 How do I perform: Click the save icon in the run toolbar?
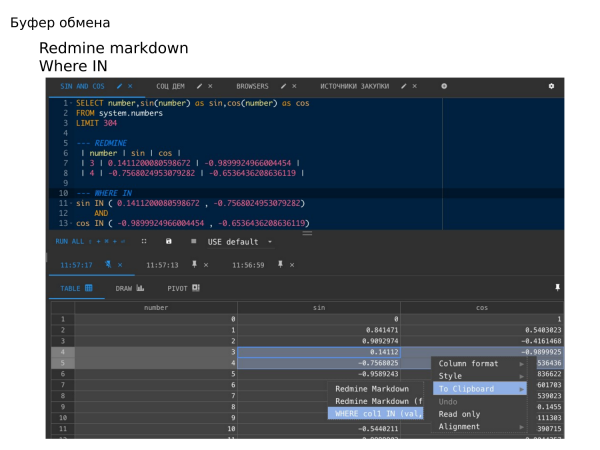[168, 241]
